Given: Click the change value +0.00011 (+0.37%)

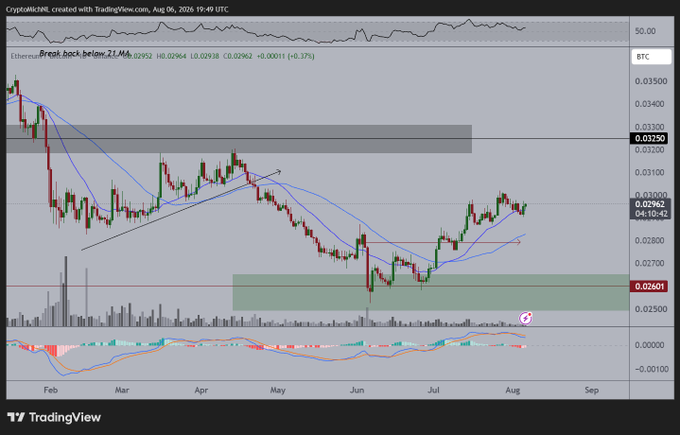Looking at the screenshot, I should [x=285, y=56].
